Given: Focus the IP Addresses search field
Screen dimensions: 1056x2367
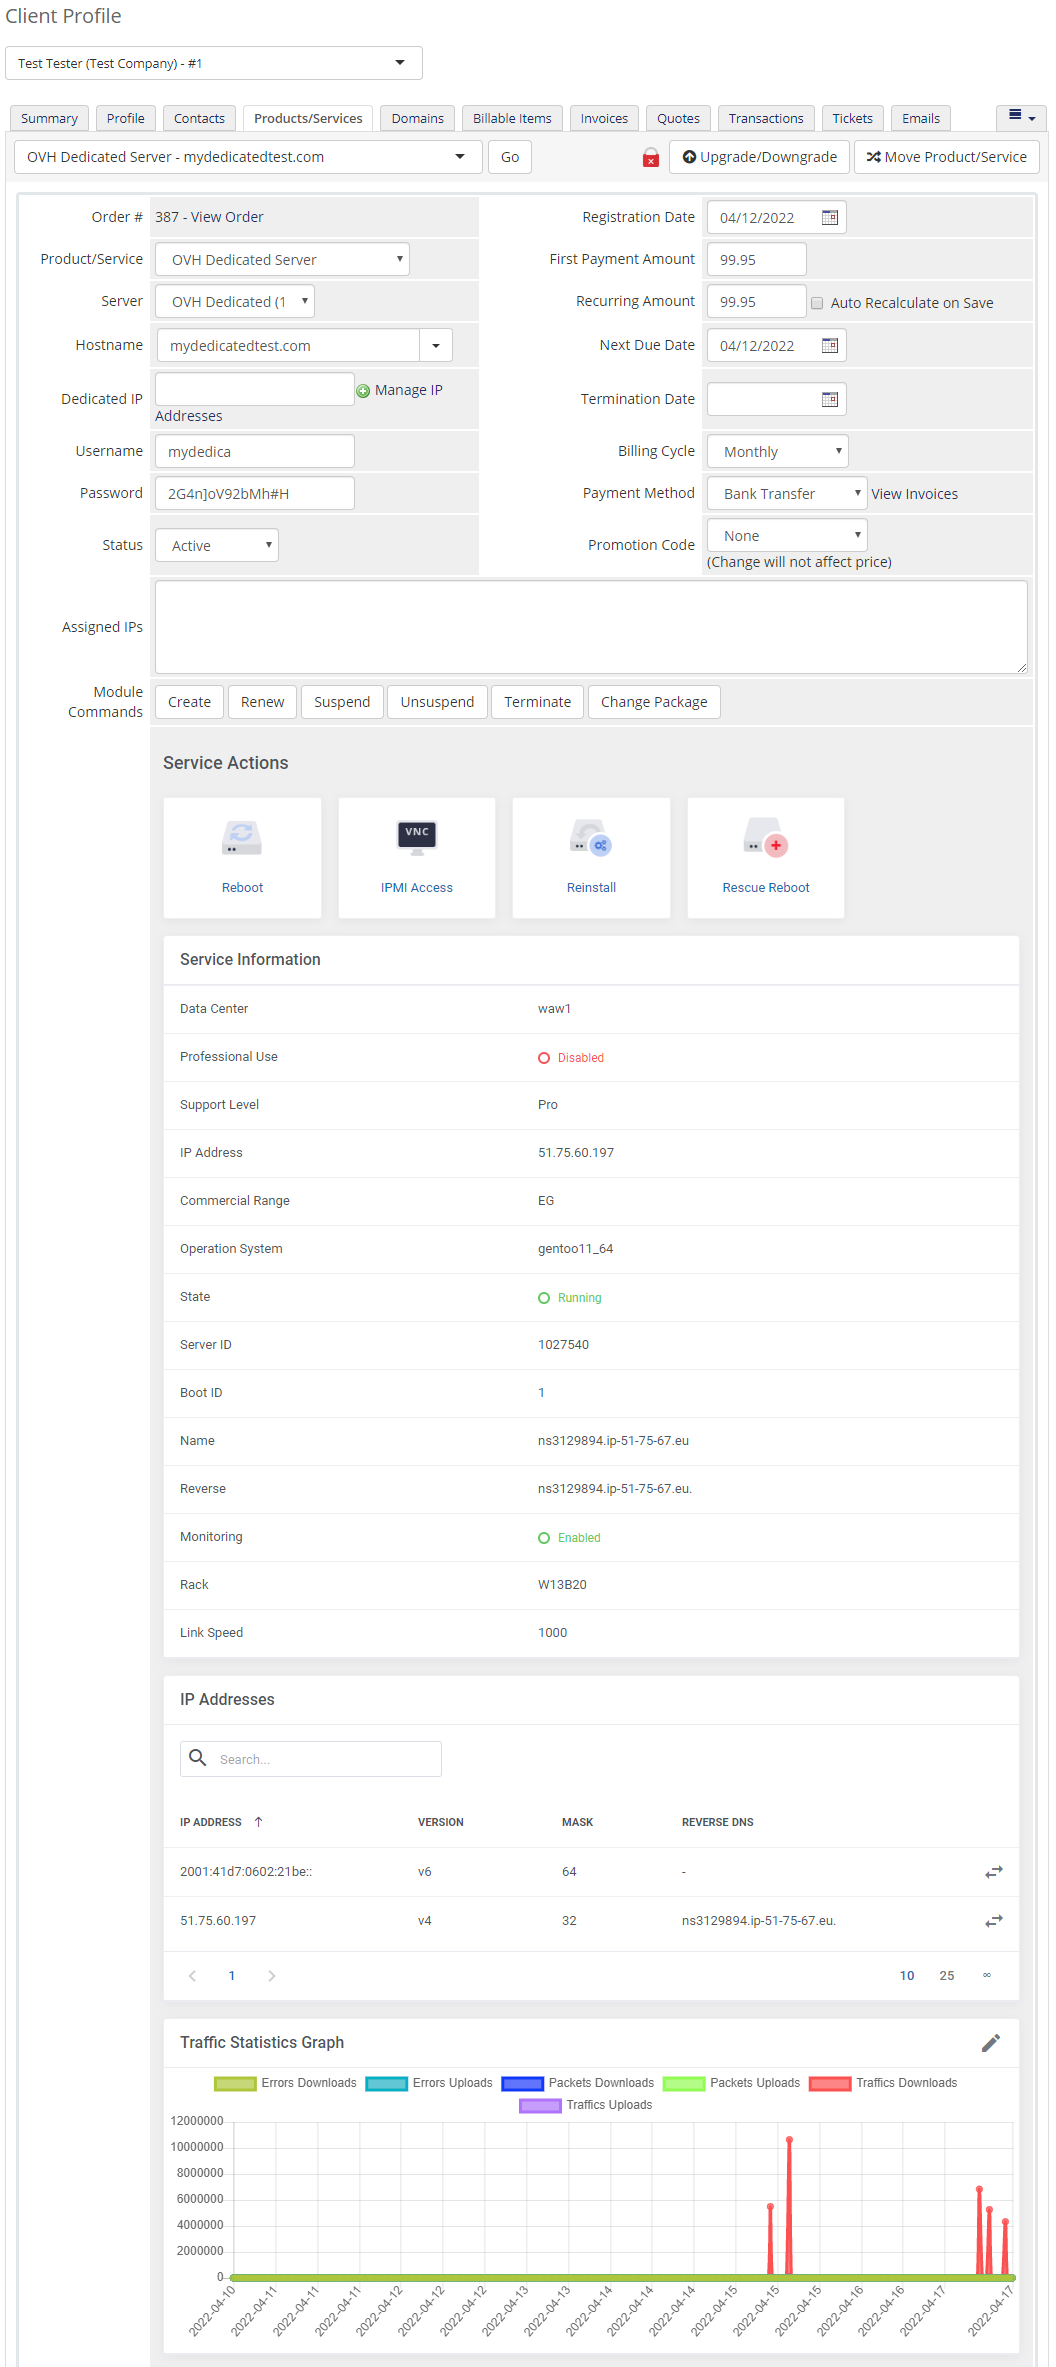Looking at the screenshot, I should point(311,1759).
